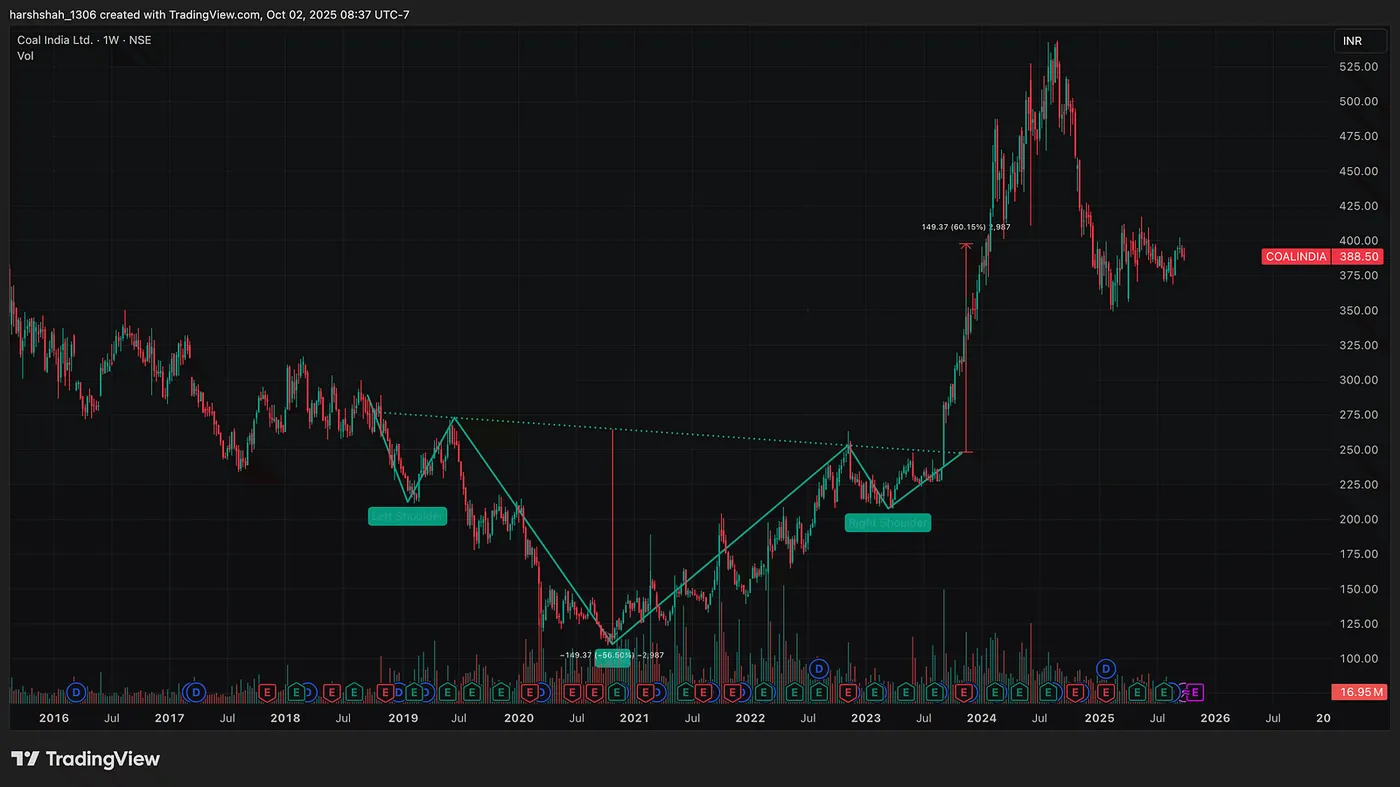Click the 100.00 price axis label
The height and width of the screenshot is (787, 1400).
(x=1357, y=659)
